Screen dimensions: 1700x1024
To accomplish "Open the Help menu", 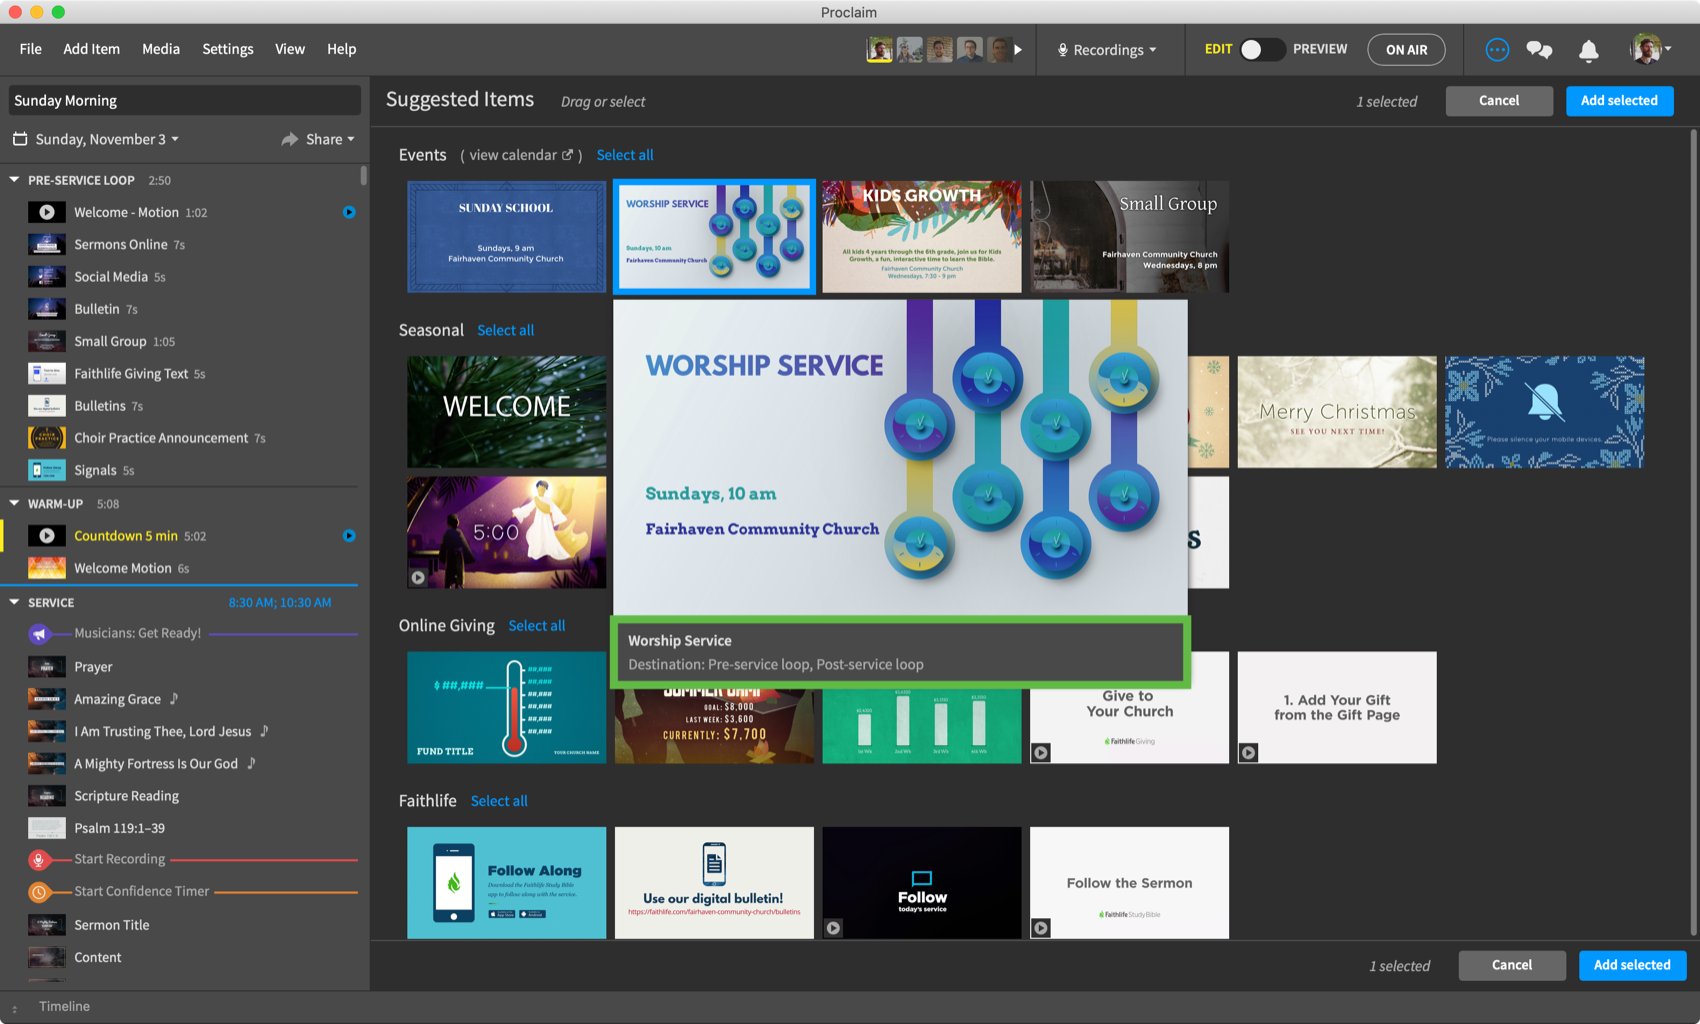I will tap(341, 49).
